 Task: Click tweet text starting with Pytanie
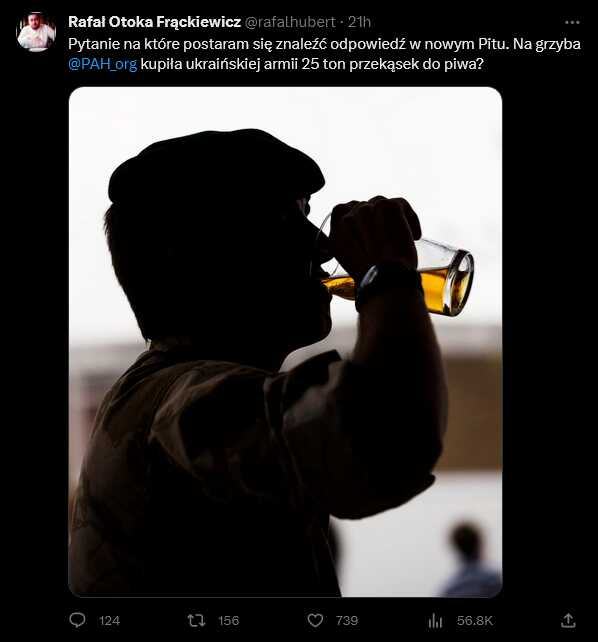tap(324, 54)
